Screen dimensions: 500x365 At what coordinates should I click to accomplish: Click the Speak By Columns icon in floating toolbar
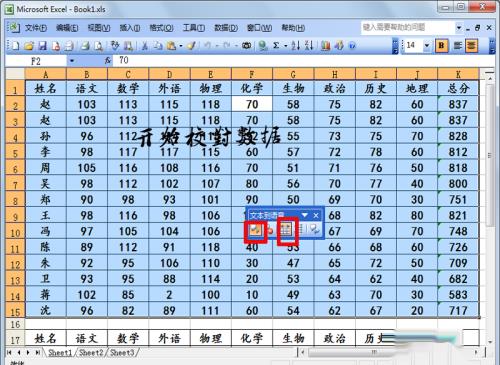pos(301,229)
